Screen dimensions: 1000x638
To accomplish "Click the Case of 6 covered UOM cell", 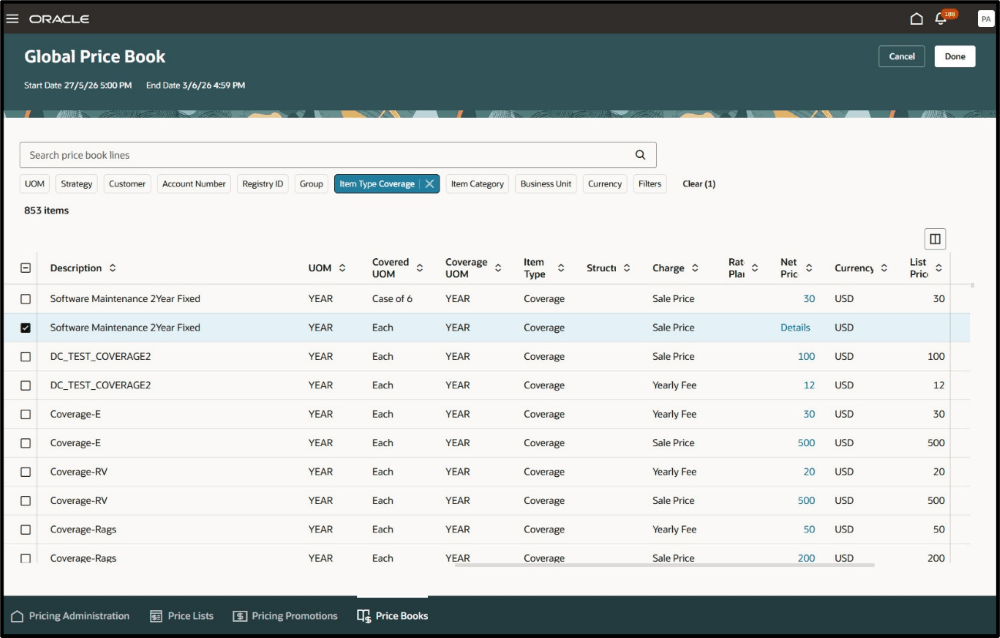I will (392, 299).
